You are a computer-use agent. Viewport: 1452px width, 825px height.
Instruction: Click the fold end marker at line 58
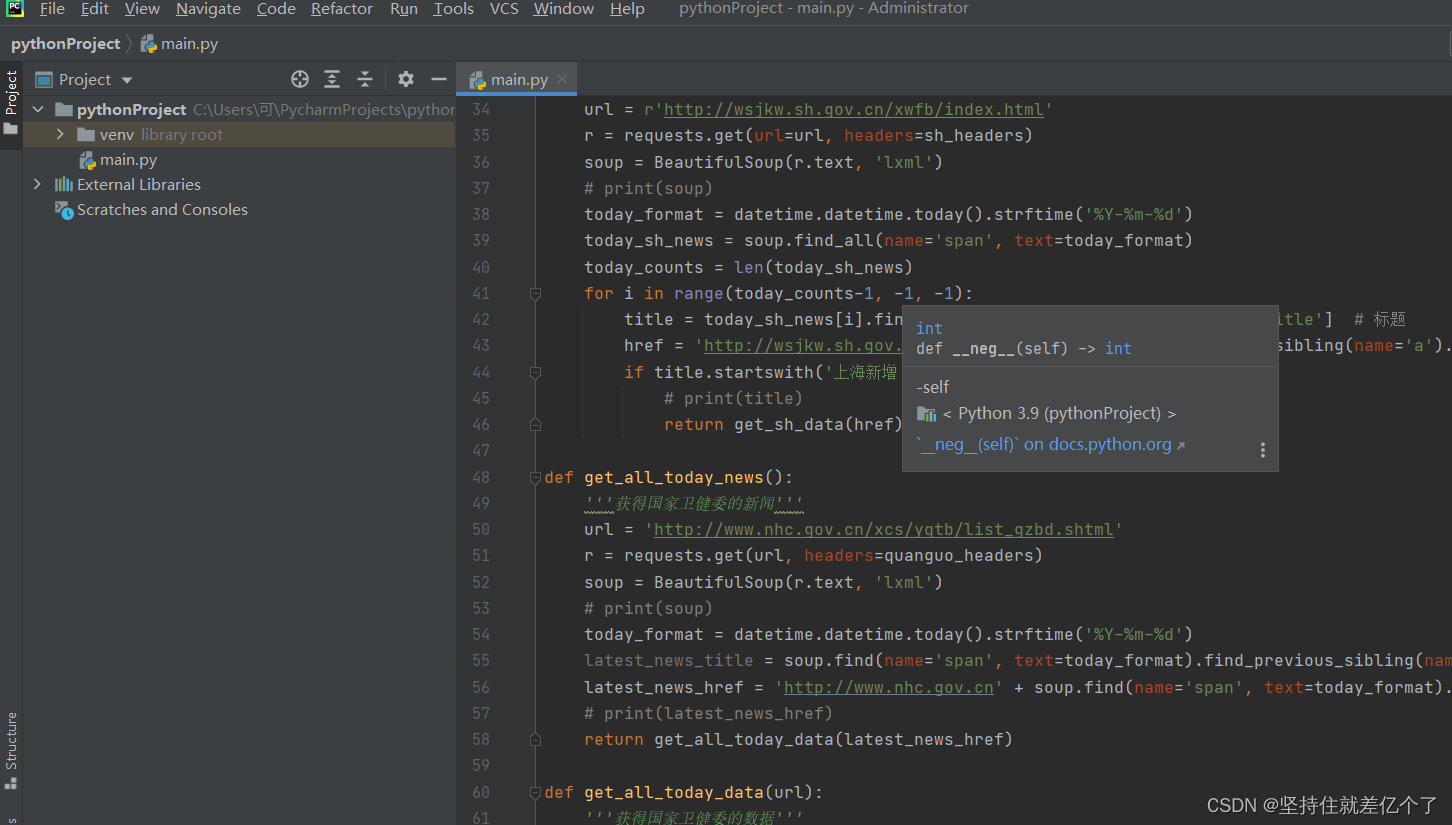(x=535, y=739)
